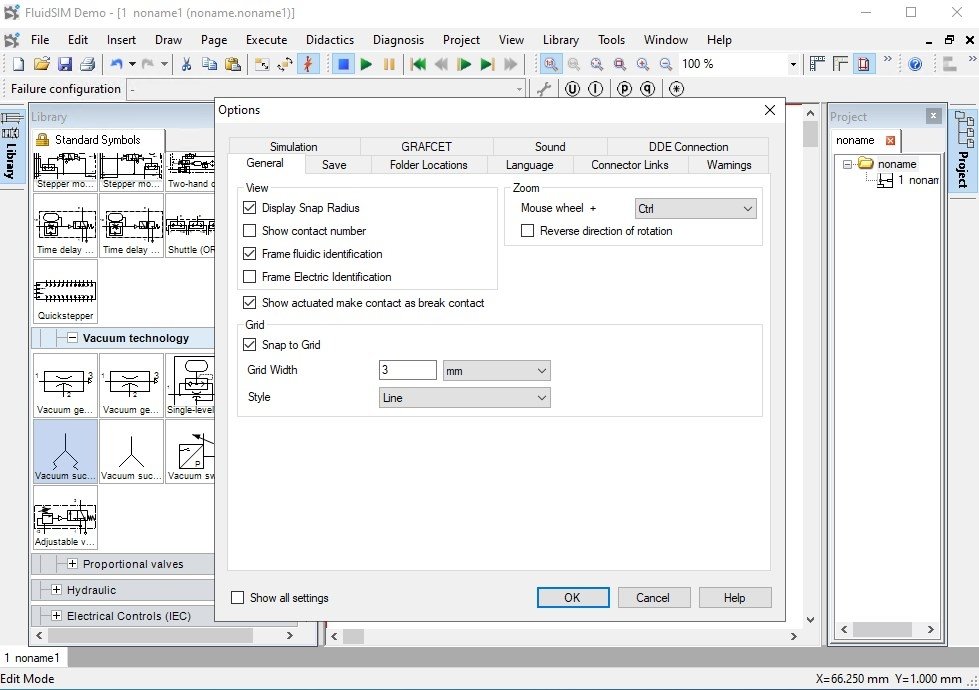Click simulate to state change icon
This screenshot has width=979, height=690.
[487, 64]
